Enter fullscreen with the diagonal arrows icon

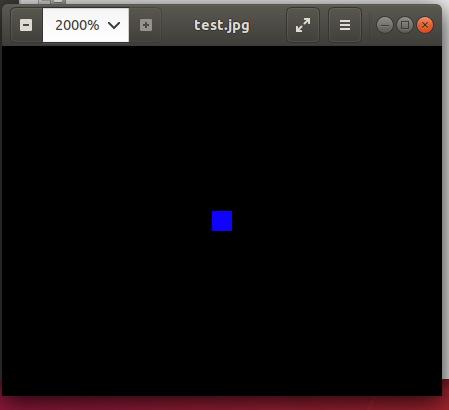tap(303, 25)
